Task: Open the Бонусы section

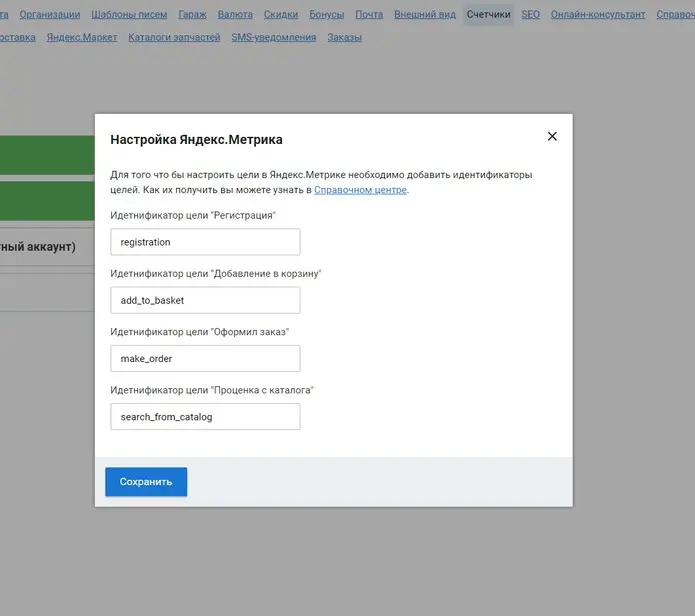Action: [327, 15]
